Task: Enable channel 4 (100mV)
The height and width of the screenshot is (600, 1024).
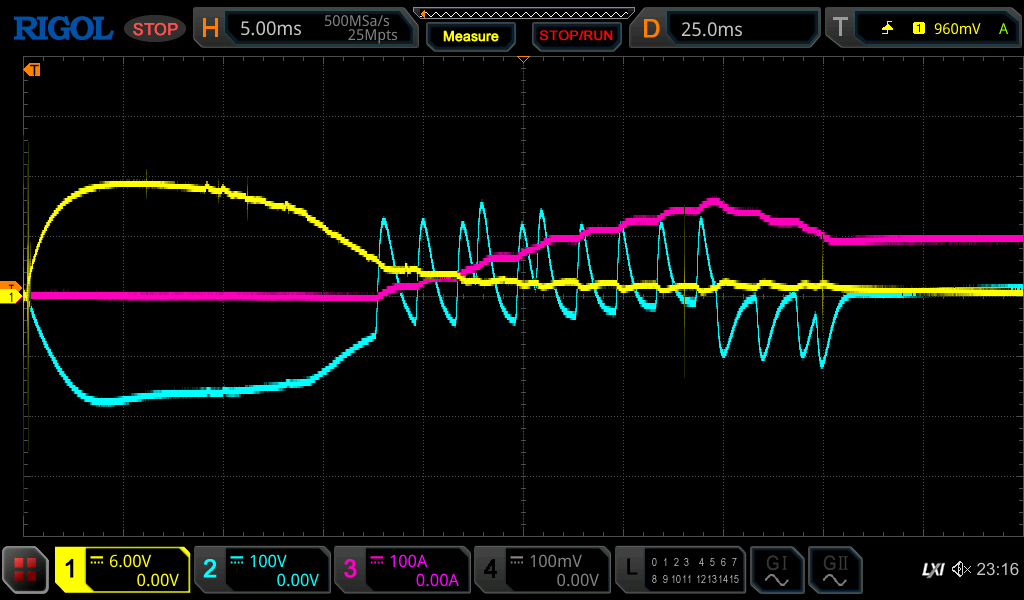Action: coord(541,570)
